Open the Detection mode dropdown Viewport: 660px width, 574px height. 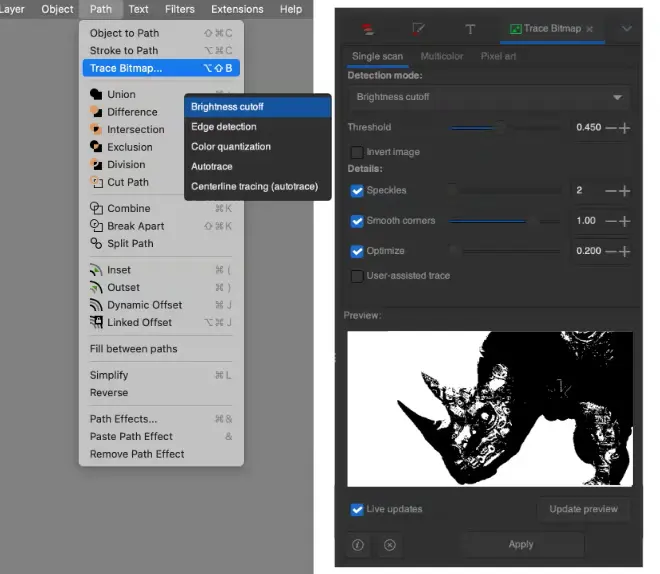(489, 97)
